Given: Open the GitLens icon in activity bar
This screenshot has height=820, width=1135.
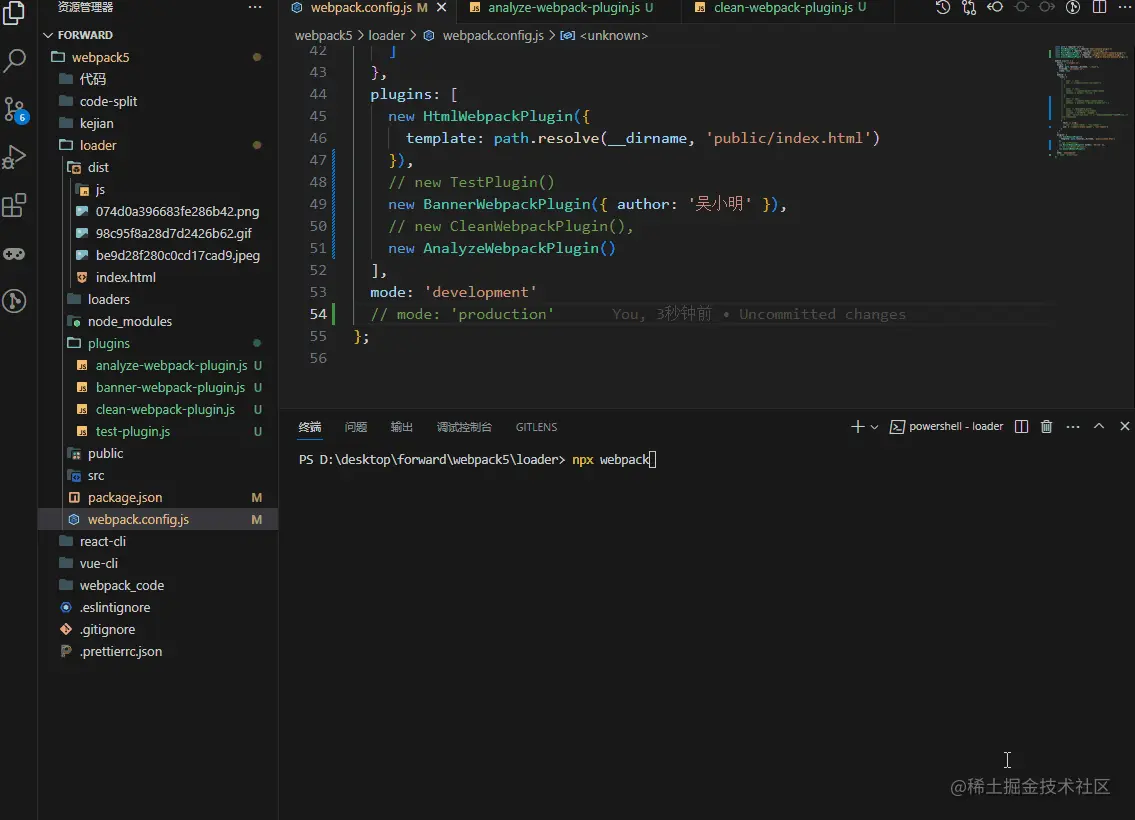Looking at the screenshot, I should 14,301.
